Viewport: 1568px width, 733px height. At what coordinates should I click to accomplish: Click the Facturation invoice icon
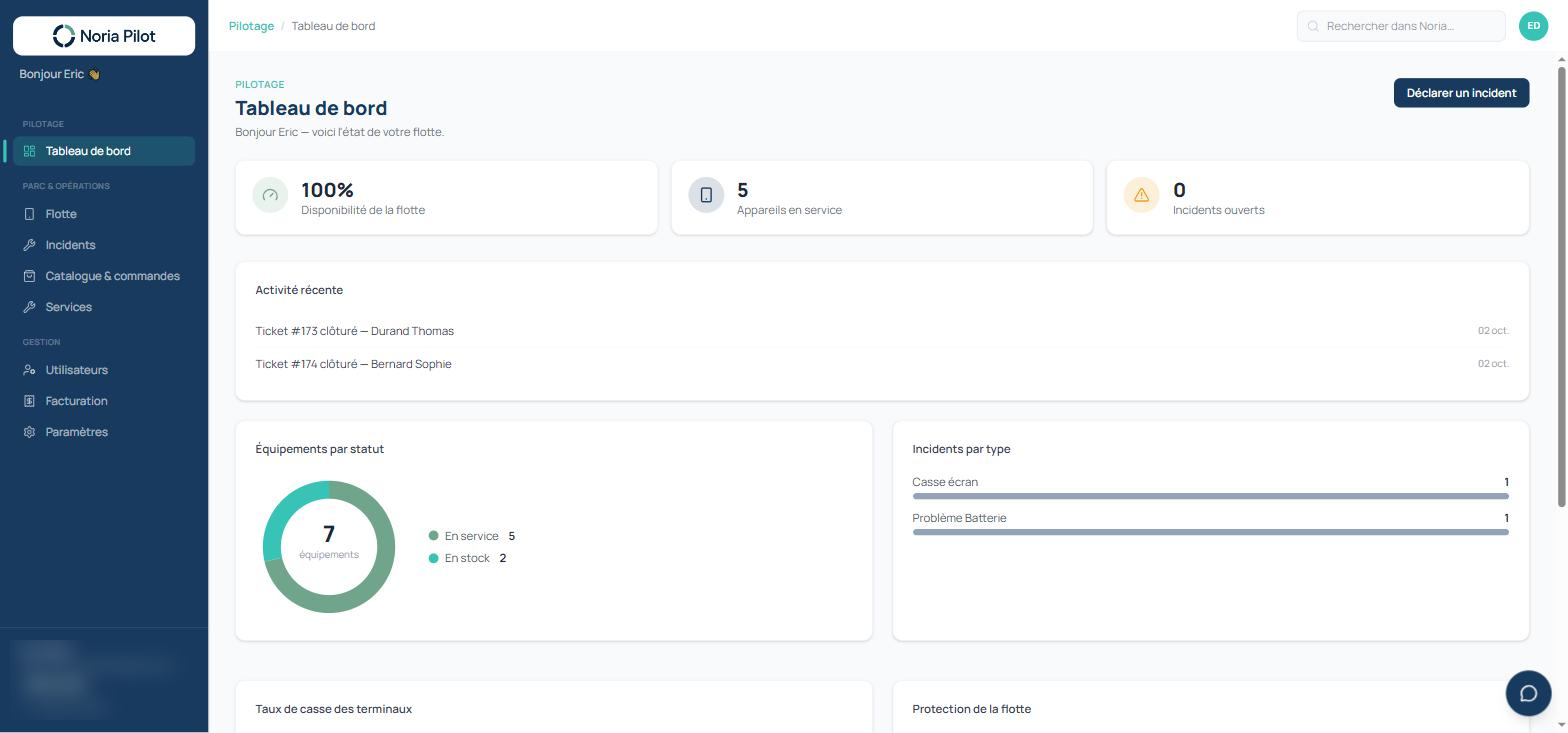point(29,401)
